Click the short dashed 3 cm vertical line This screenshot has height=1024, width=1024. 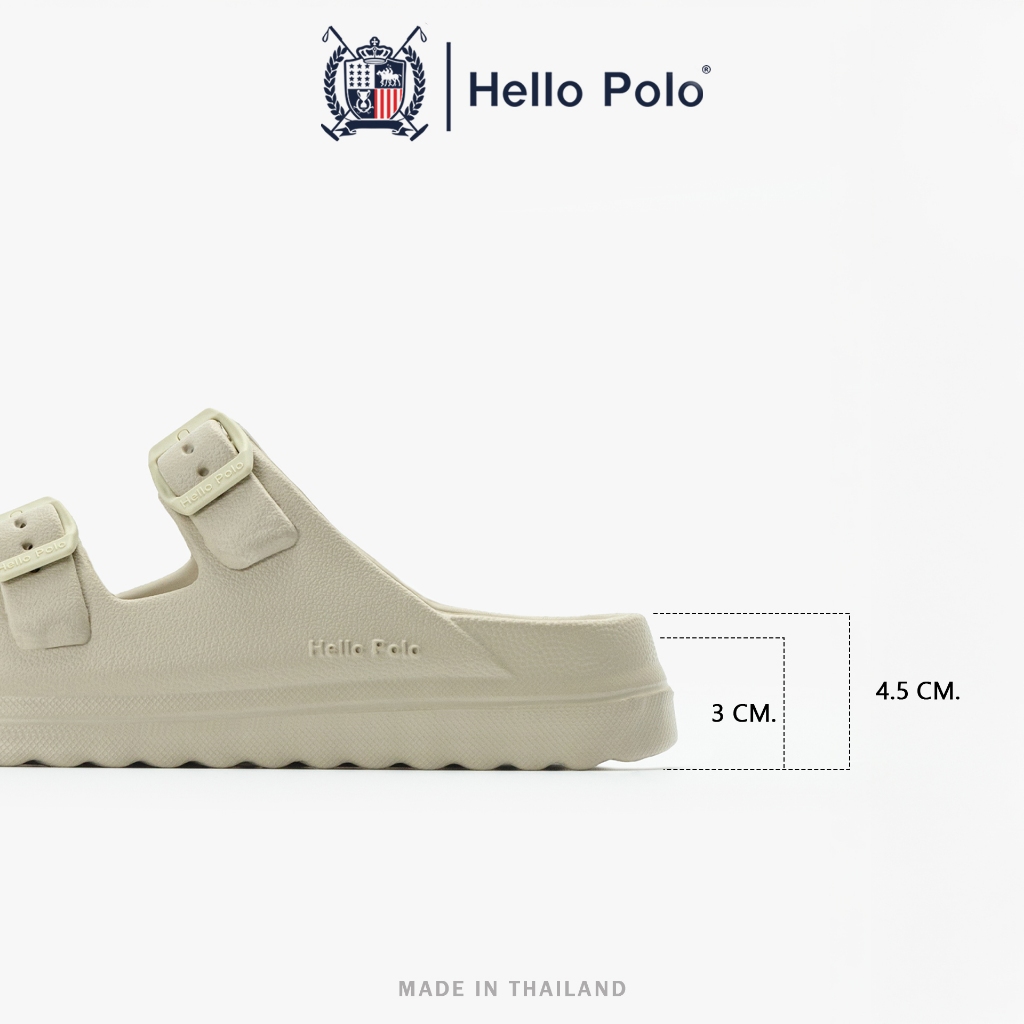784,703
